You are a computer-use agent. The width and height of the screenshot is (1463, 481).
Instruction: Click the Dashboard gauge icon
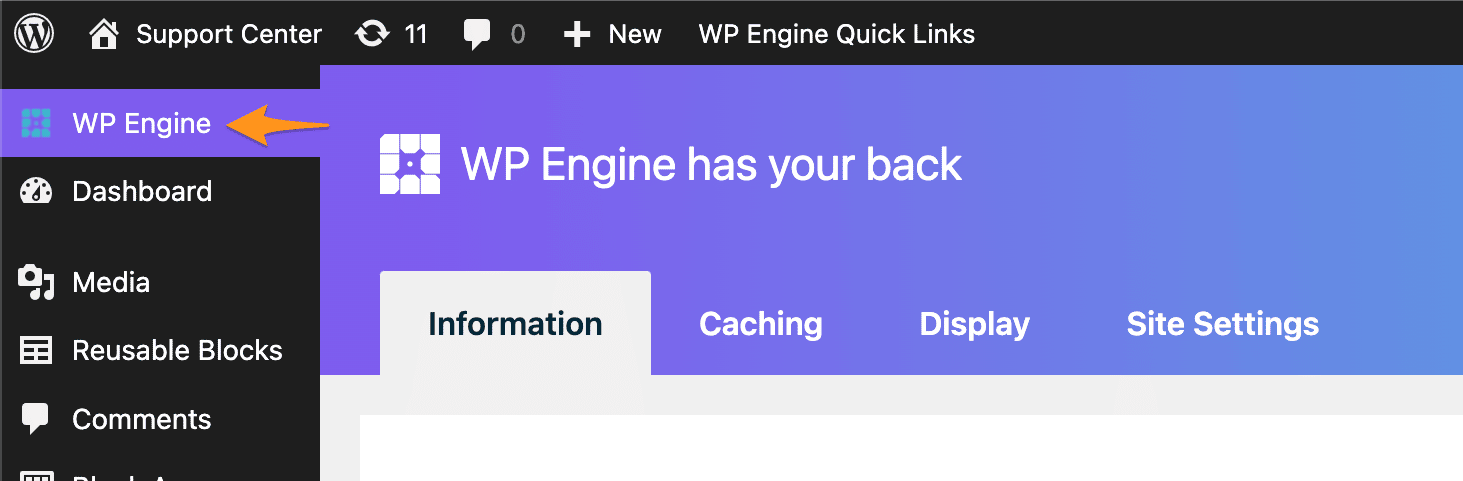(x=36, y=192)
